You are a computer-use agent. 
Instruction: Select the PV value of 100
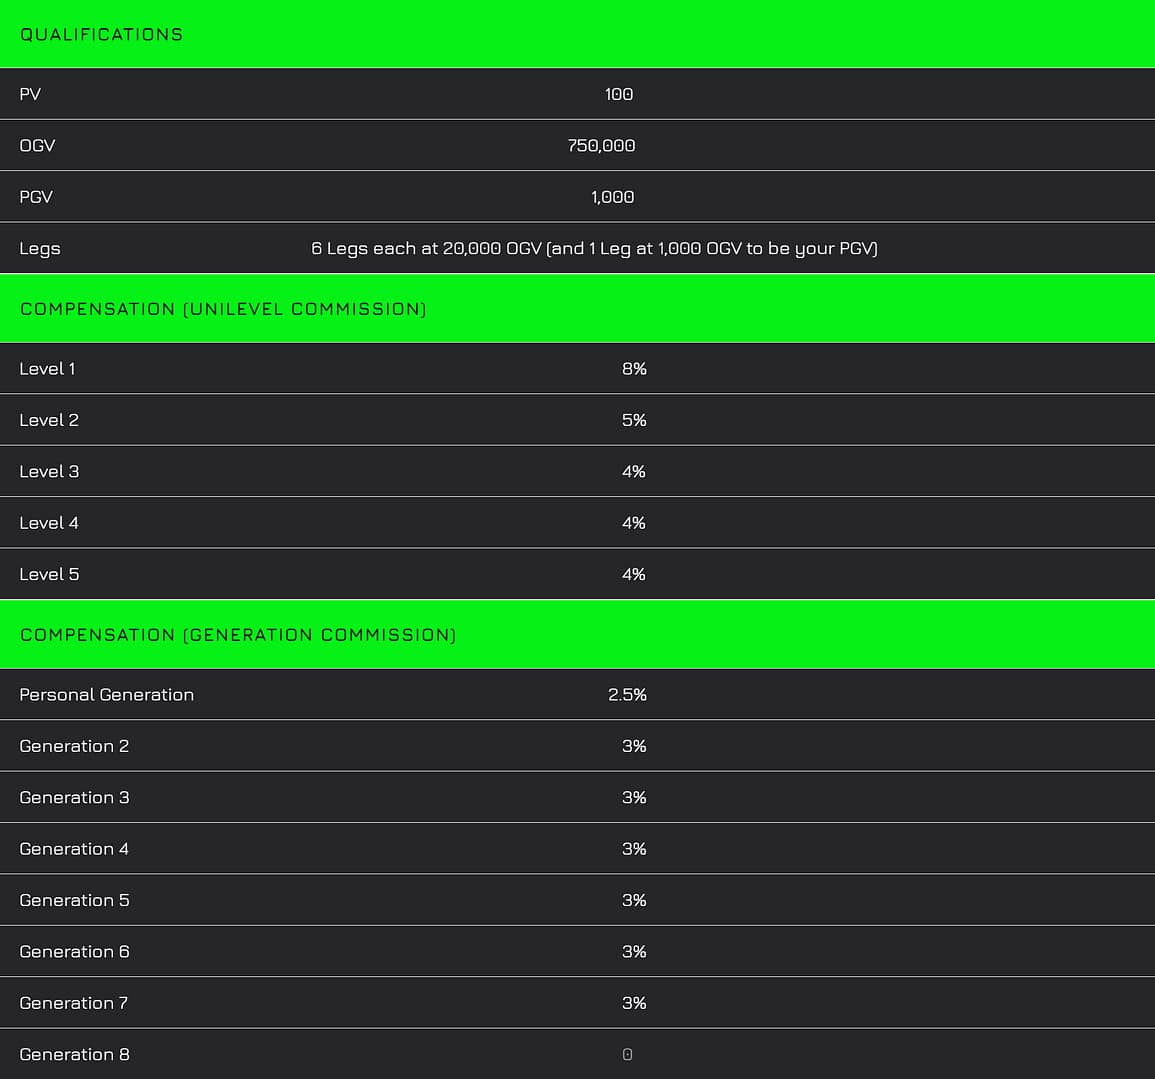coord(619,94)
